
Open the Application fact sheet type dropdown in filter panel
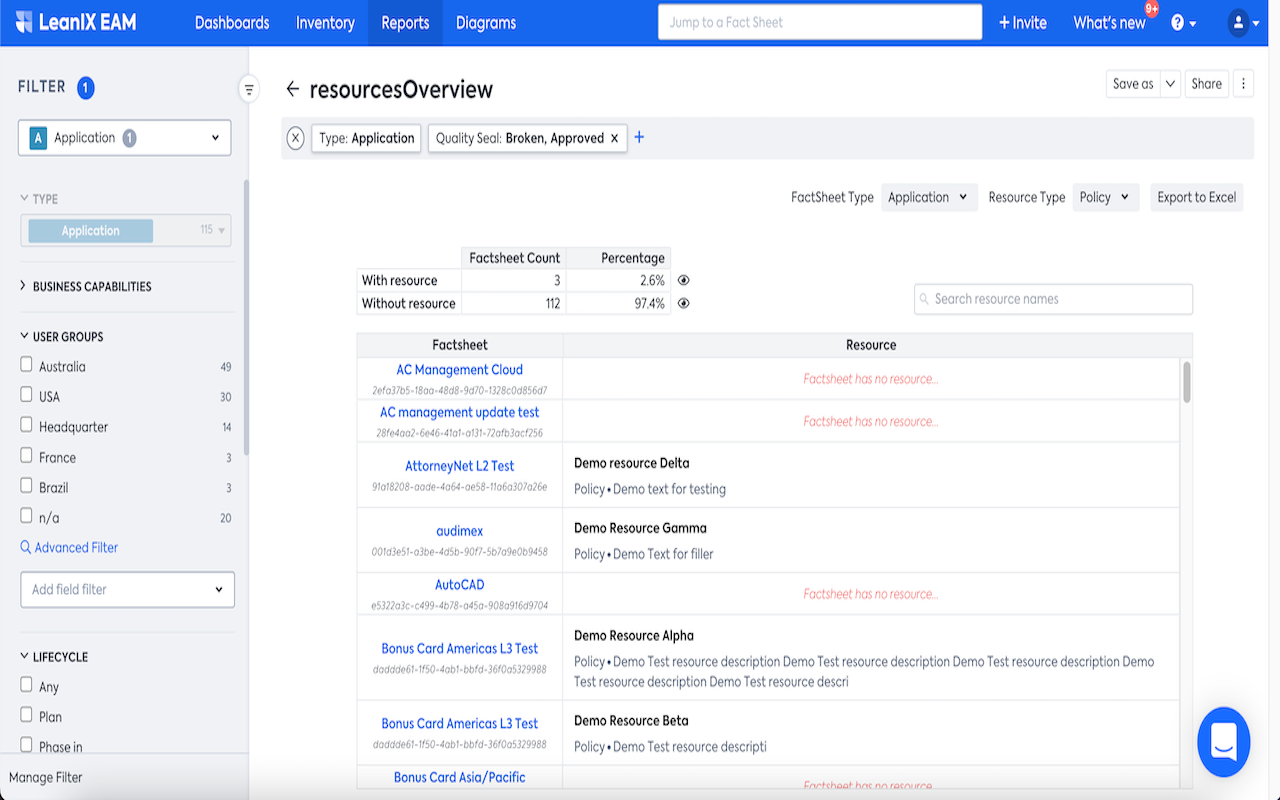pos(125,138)
